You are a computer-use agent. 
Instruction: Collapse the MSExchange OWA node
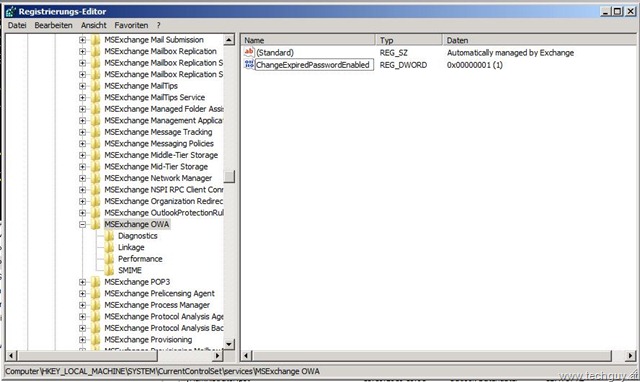pos(82,224)
